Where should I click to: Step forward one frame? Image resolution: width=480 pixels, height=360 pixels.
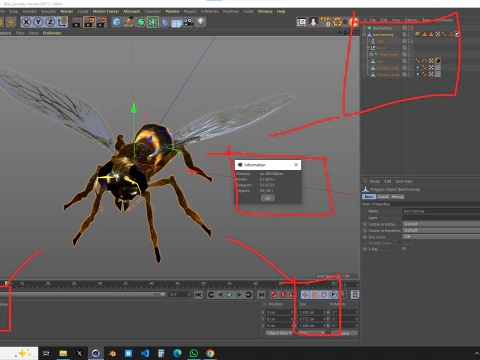coord(239,295)
